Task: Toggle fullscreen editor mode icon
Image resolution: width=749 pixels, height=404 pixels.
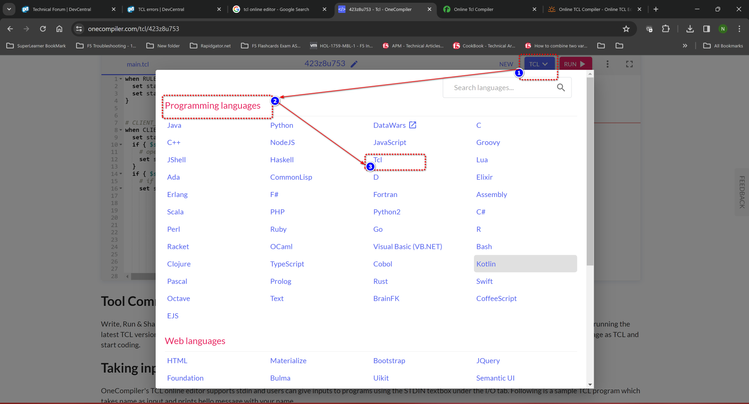Action: (629, 64)
